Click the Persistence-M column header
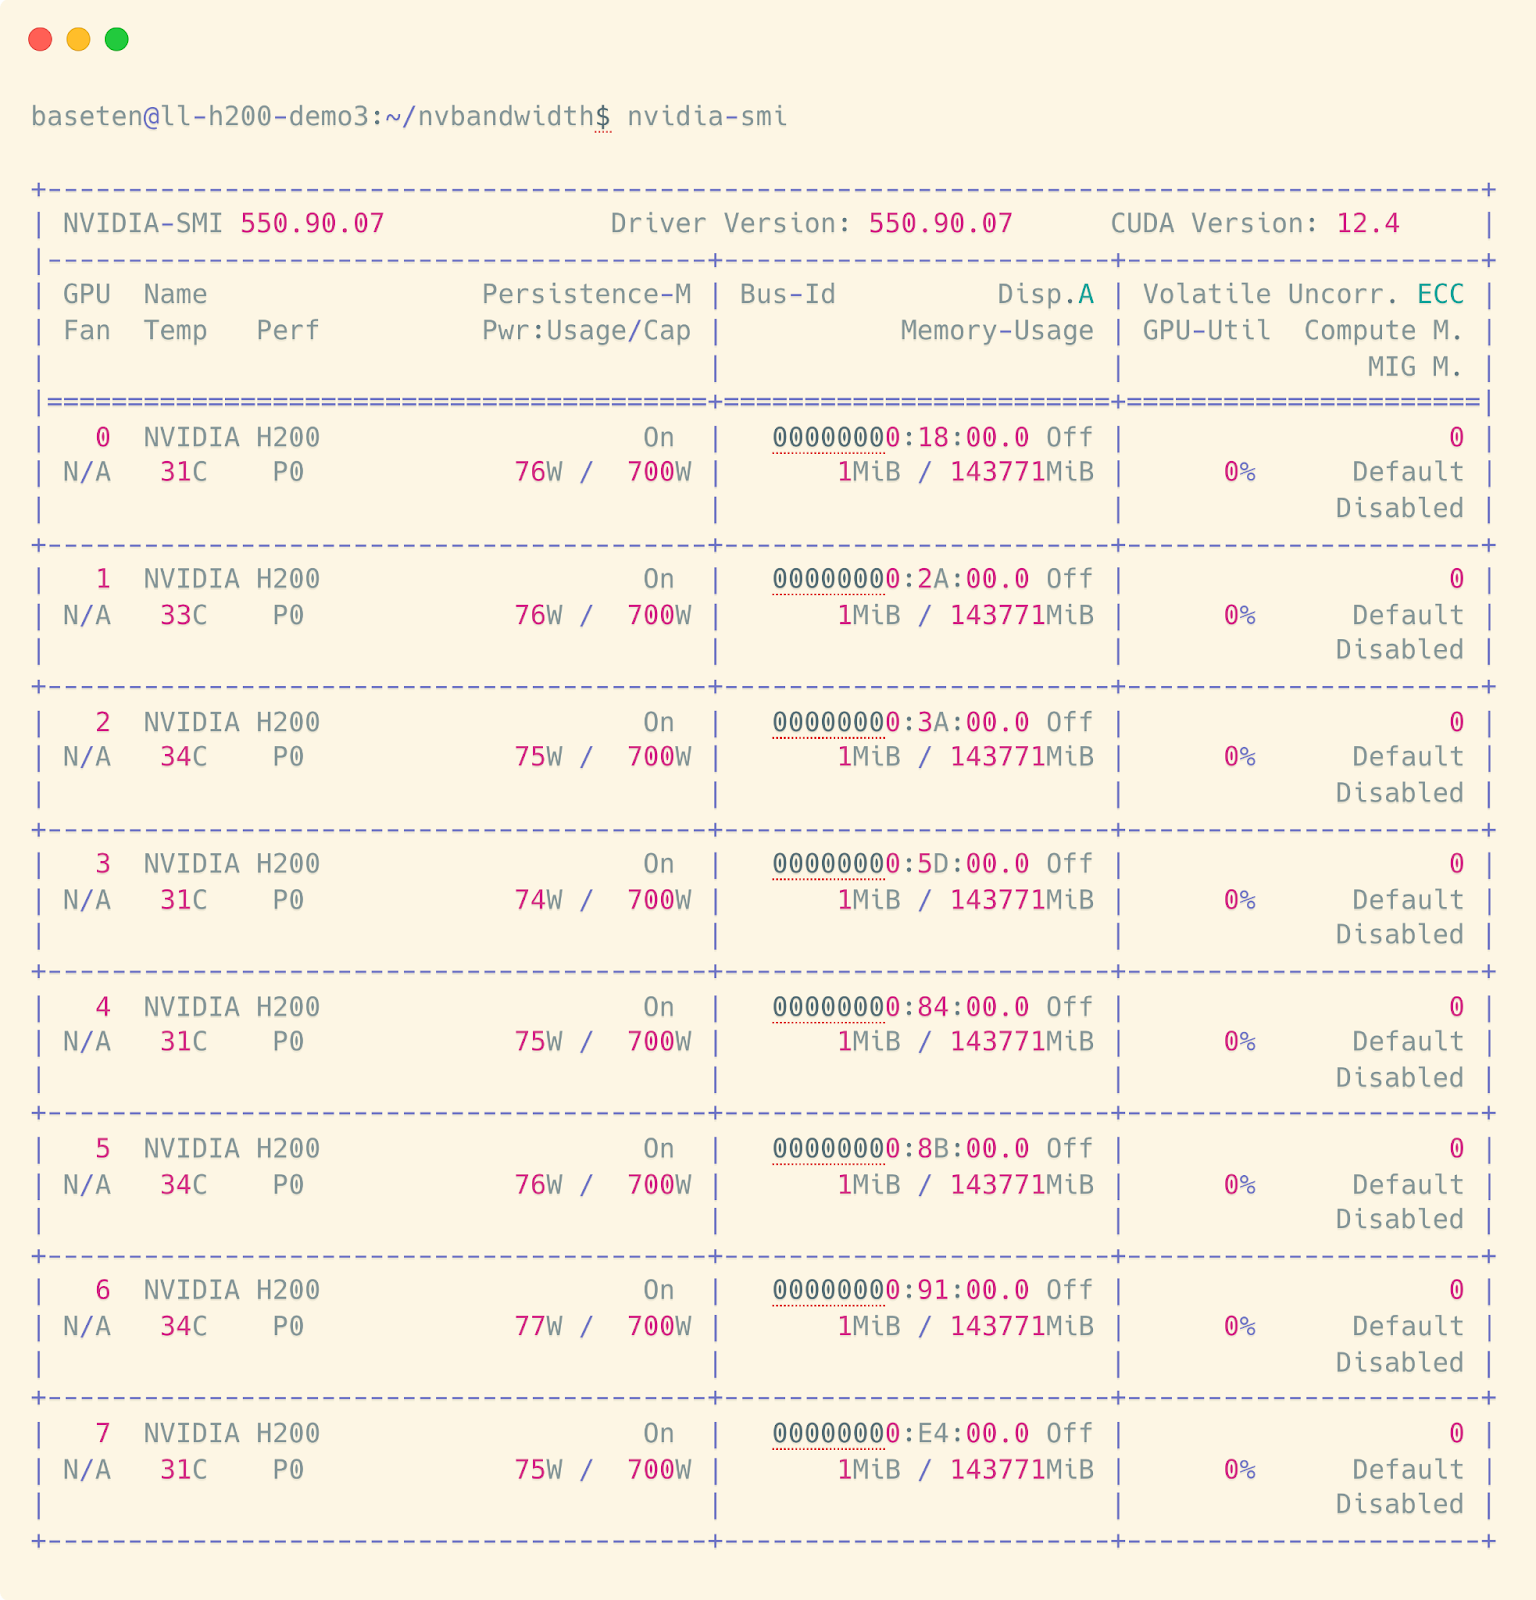This screenshot has height=1600, width=1536. (x=587, y=294)
